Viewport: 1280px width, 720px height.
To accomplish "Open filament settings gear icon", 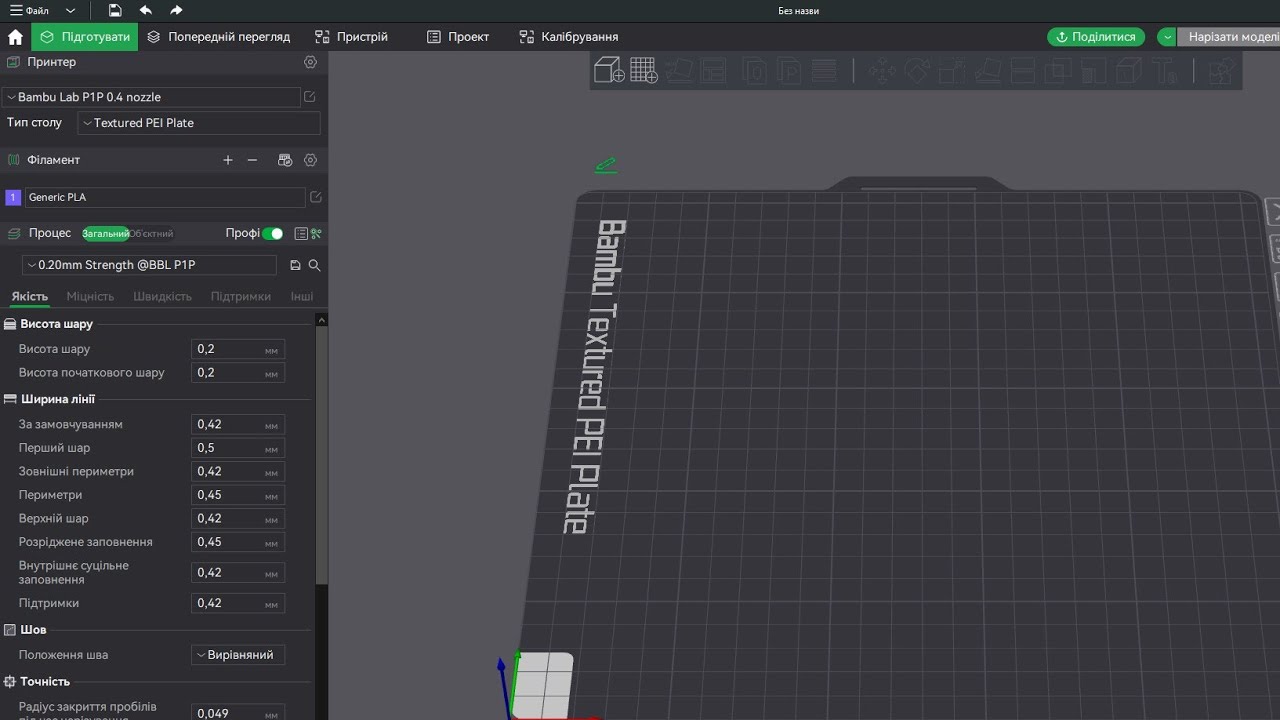I will [310, 160].
